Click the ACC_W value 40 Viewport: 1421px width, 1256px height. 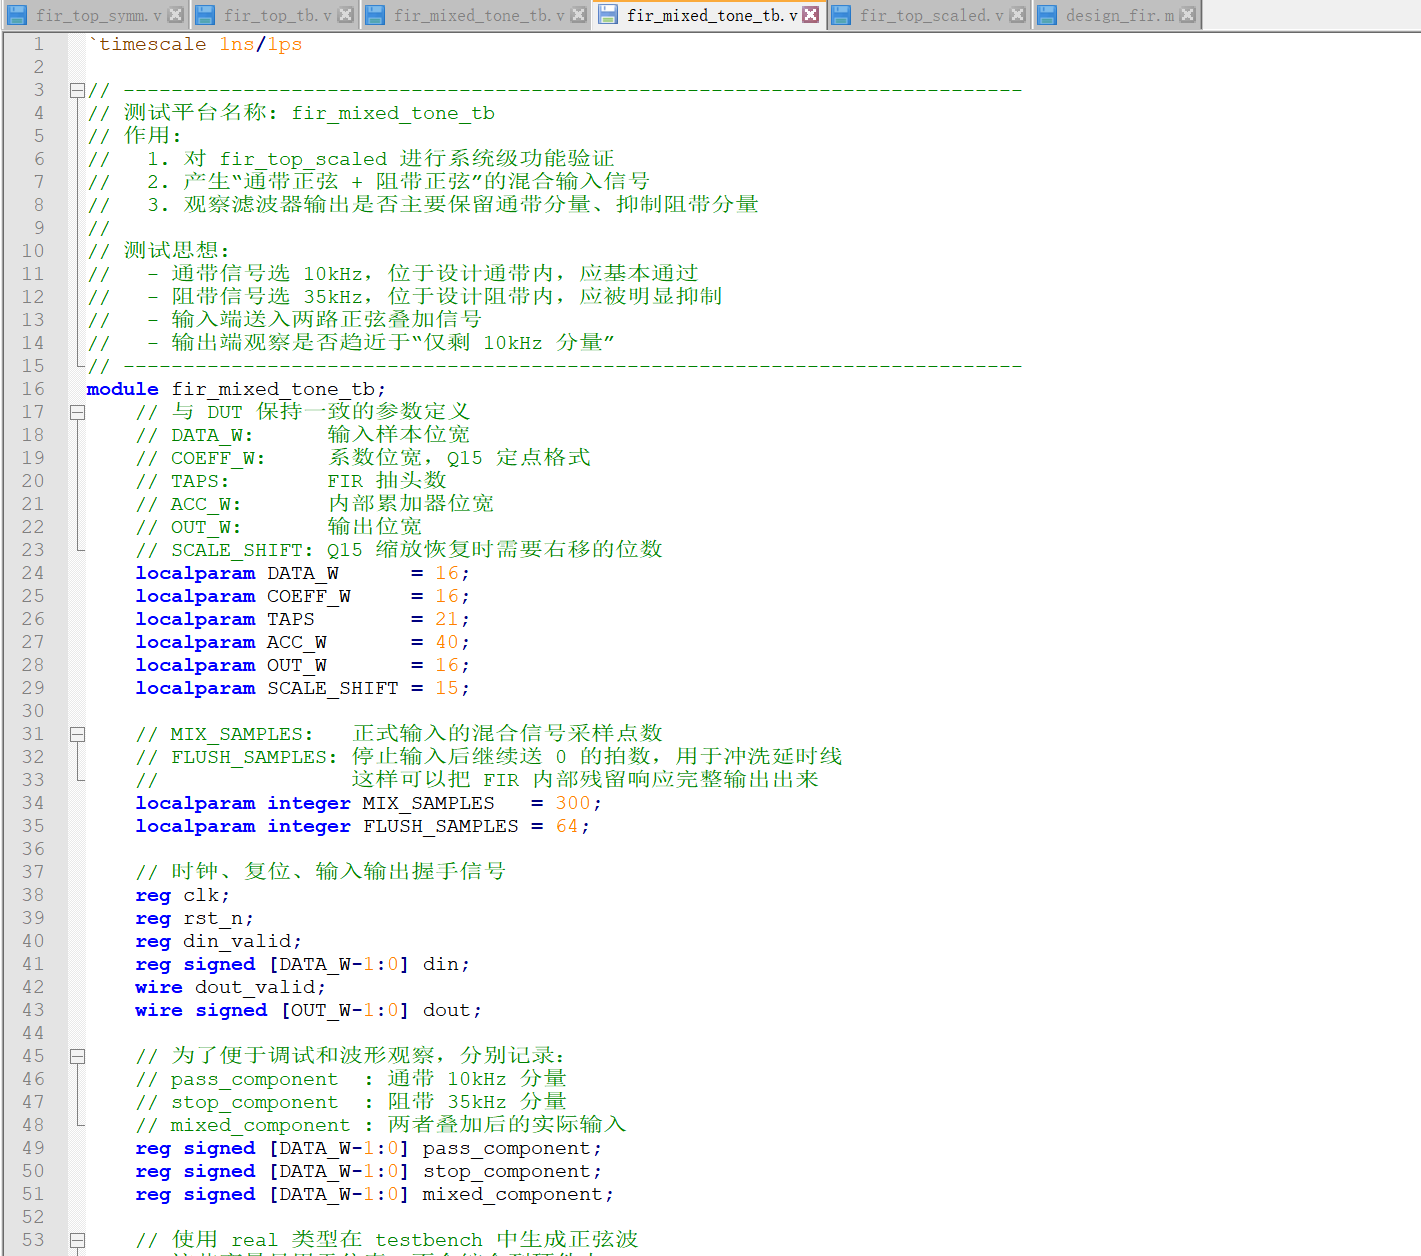(447, 642)
